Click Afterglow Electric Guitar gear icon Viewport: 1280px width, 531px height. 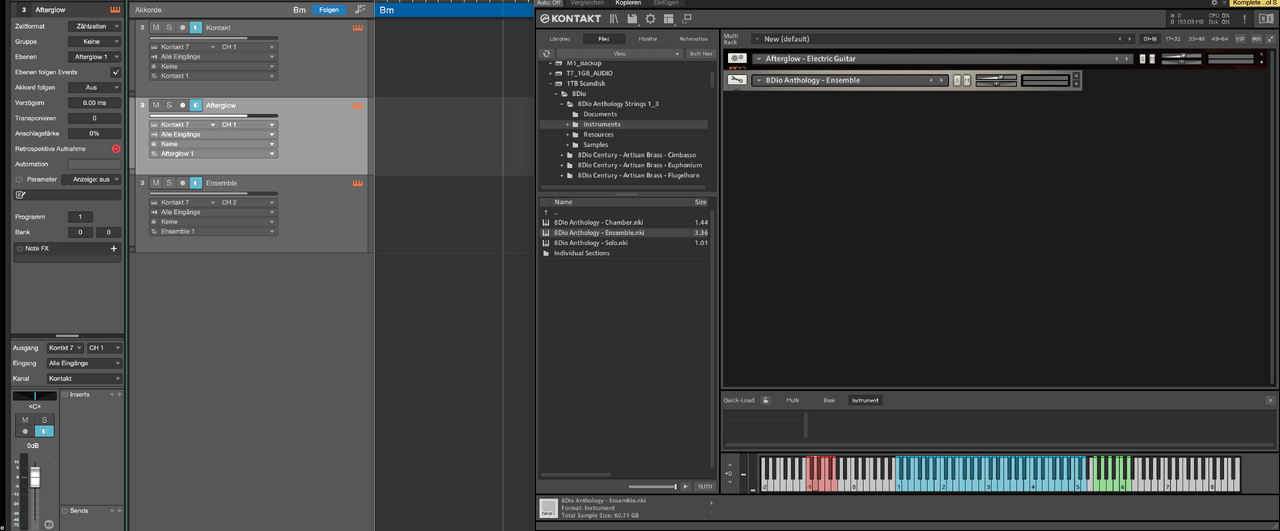coord(737,59)
